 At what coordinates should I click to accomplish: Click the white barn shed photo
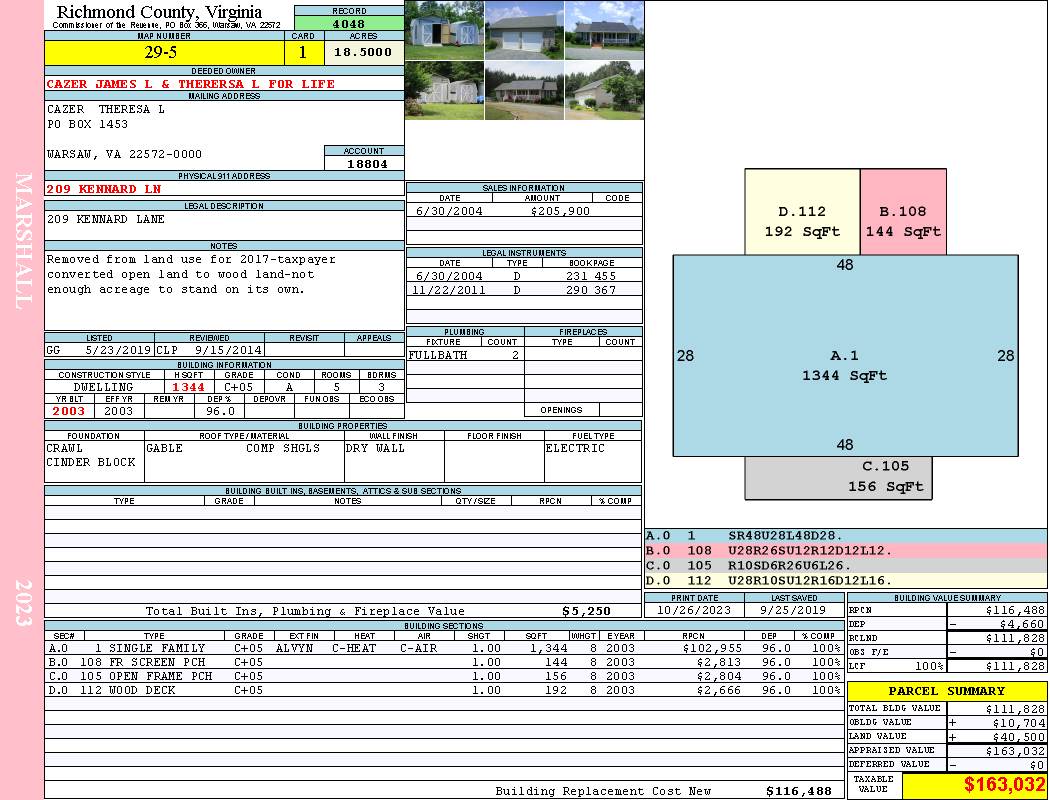[x=445, y=90]
